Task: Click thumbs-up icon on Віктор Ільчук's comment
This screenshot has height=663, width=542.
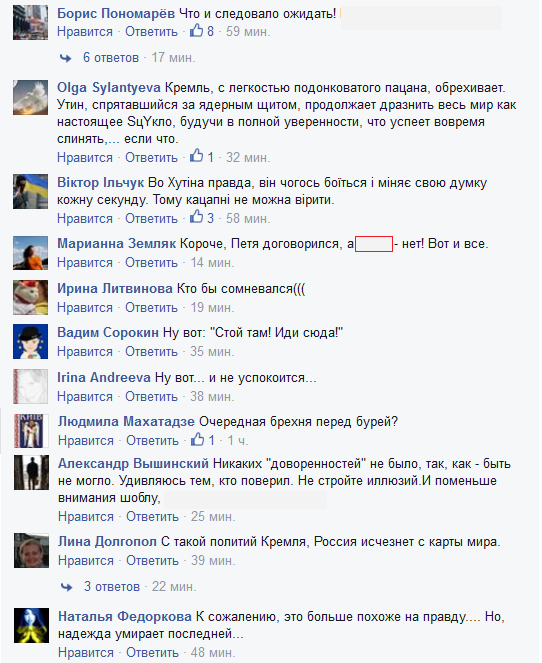Action: click(x=196, y=217)
